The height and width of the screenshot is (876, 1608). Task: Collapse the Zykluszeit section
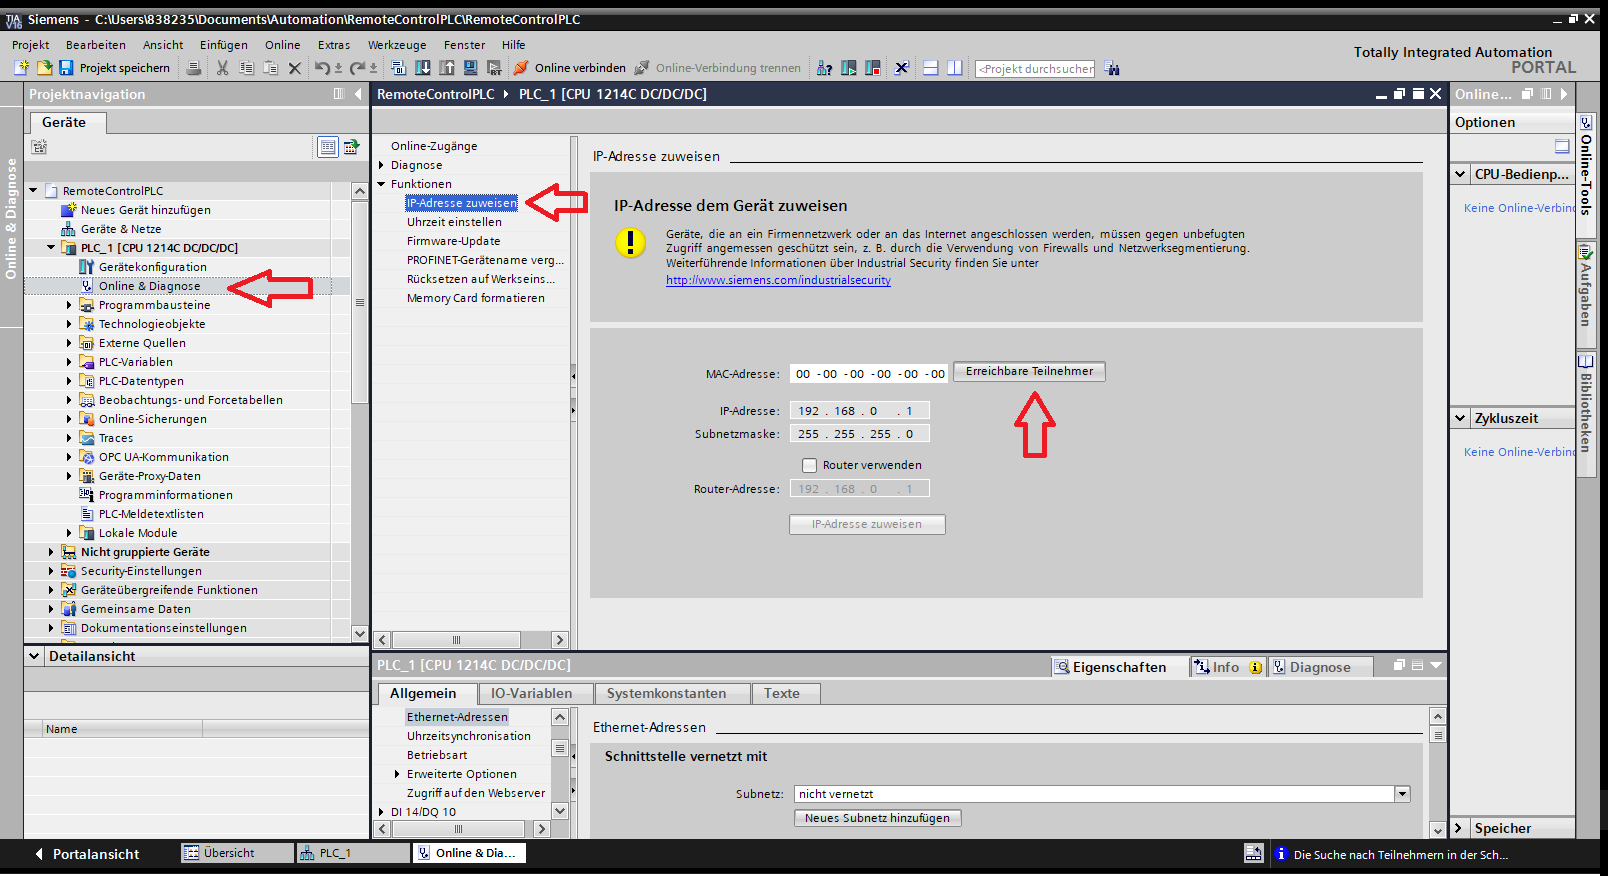(x=1460, y=418)
